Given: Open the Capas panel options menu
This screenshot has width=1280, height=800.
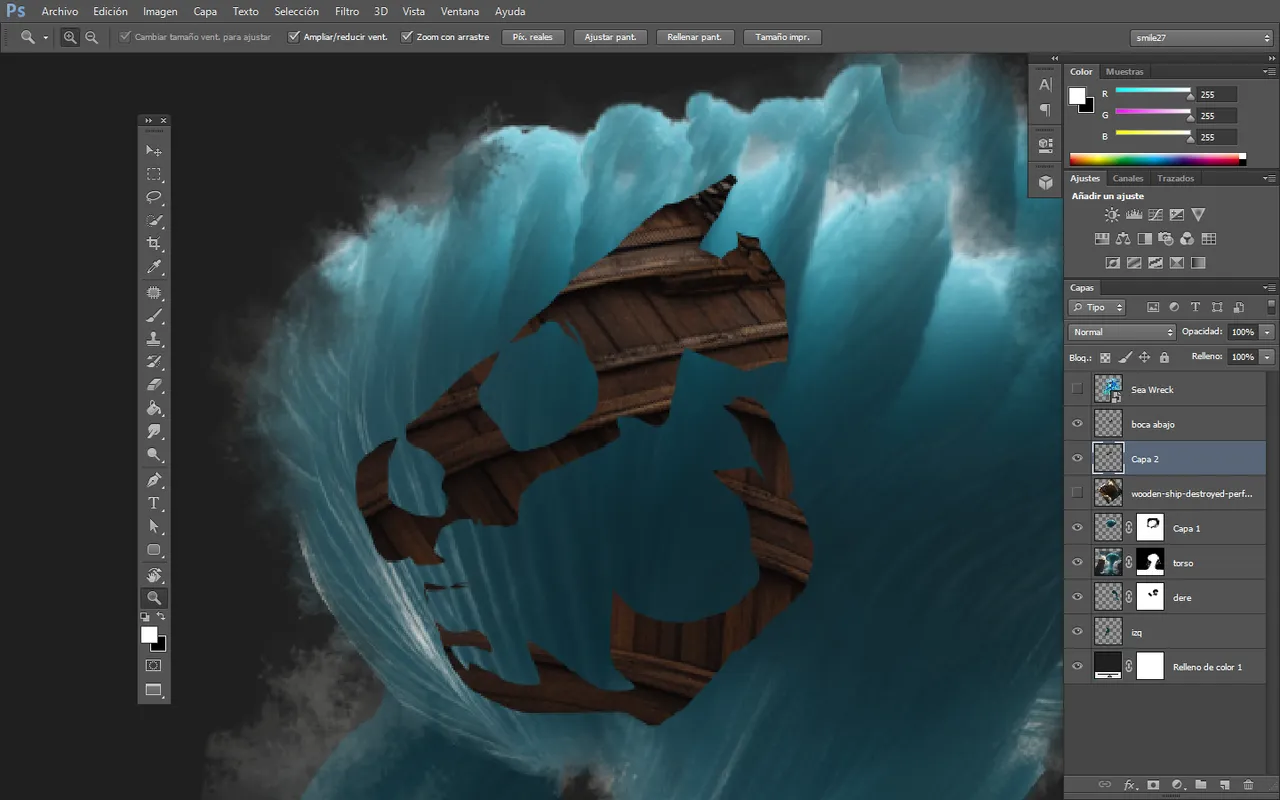Looking at the screenshot, I should pos(1270,288).
